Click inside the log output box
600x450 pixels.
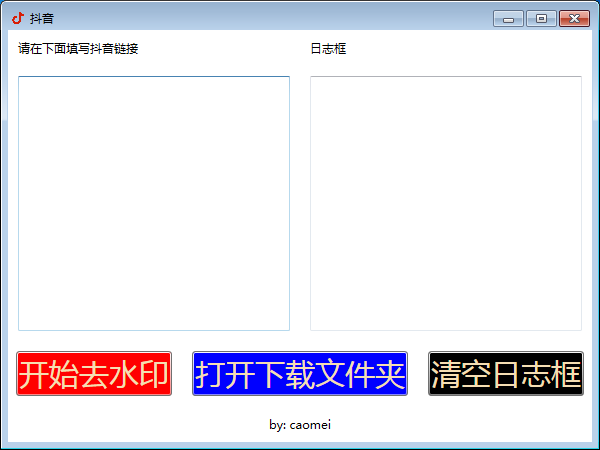click(x=446, y=203)
